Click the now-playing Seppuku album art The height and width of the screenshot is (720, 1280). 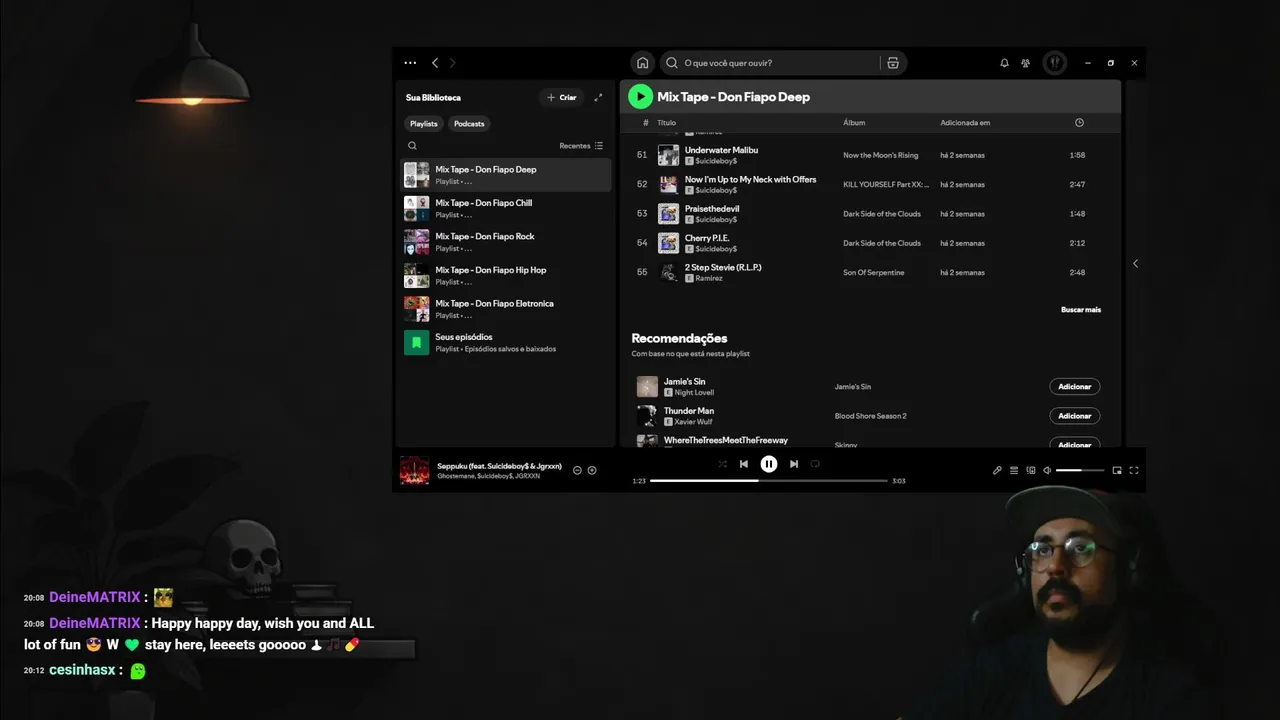click(x=414, y=470)
